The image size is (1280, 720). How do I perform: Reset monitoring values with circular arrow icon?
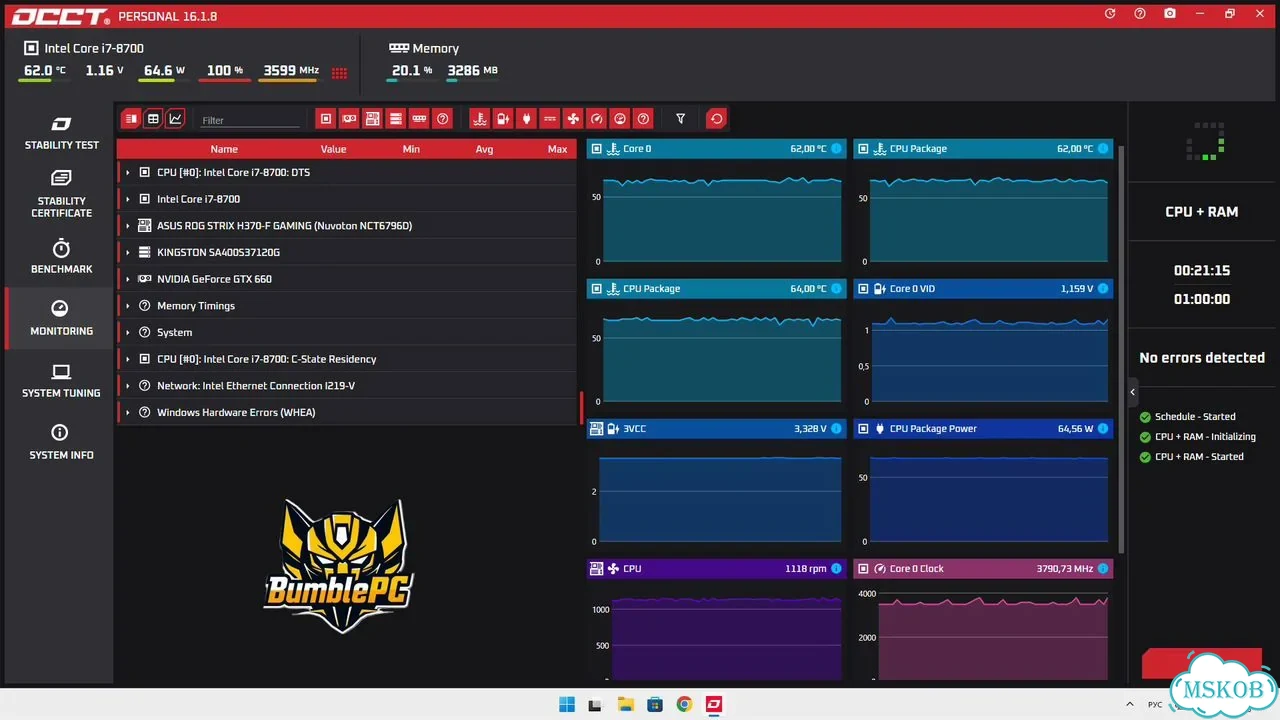point(716,119)
